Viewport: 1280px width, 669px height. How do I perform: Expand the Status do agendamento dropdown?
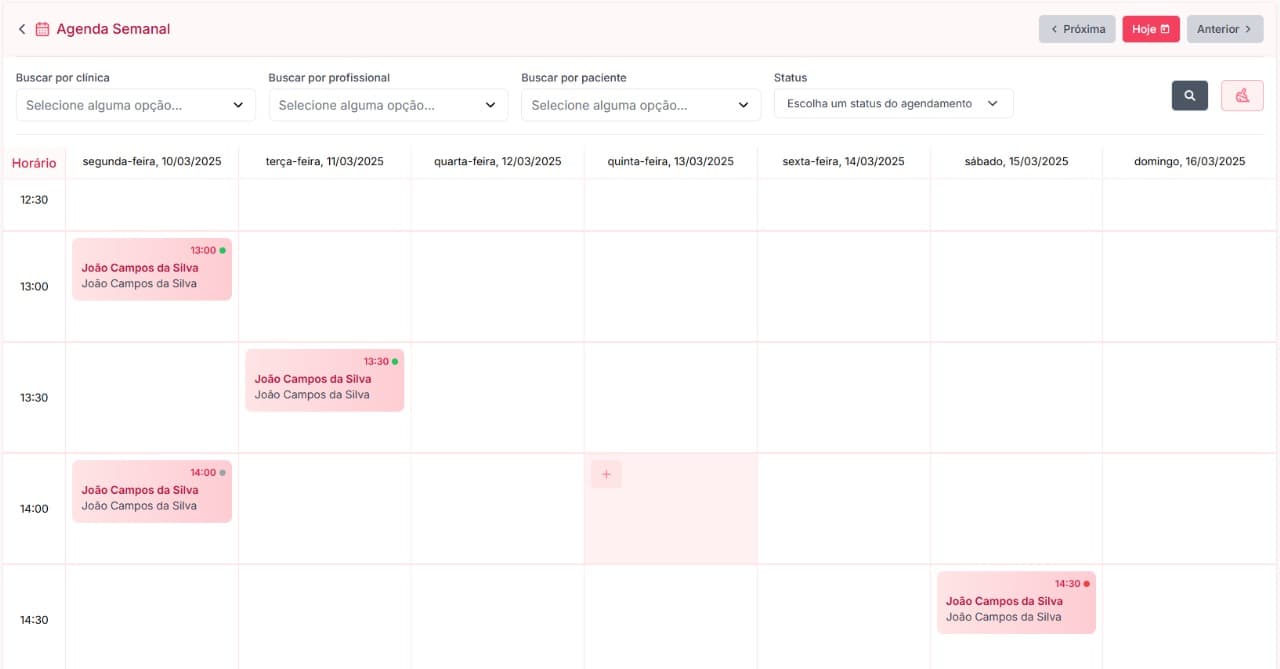click(893, 102)
